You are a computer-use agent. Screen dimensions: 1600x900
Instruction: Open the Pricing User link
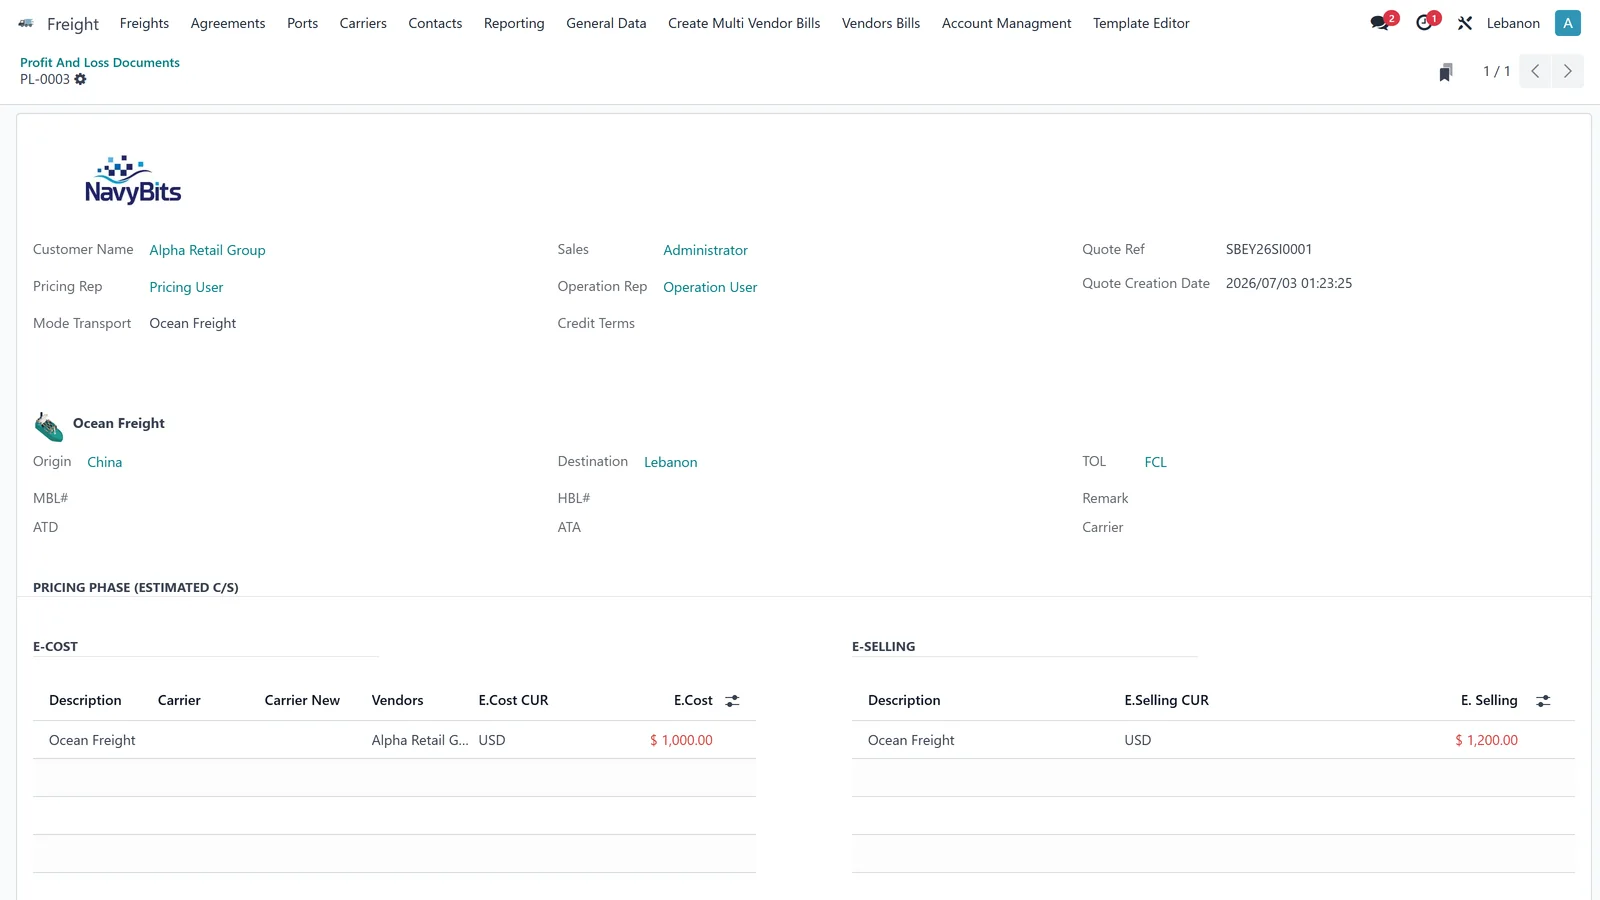[x=186, y=287]
